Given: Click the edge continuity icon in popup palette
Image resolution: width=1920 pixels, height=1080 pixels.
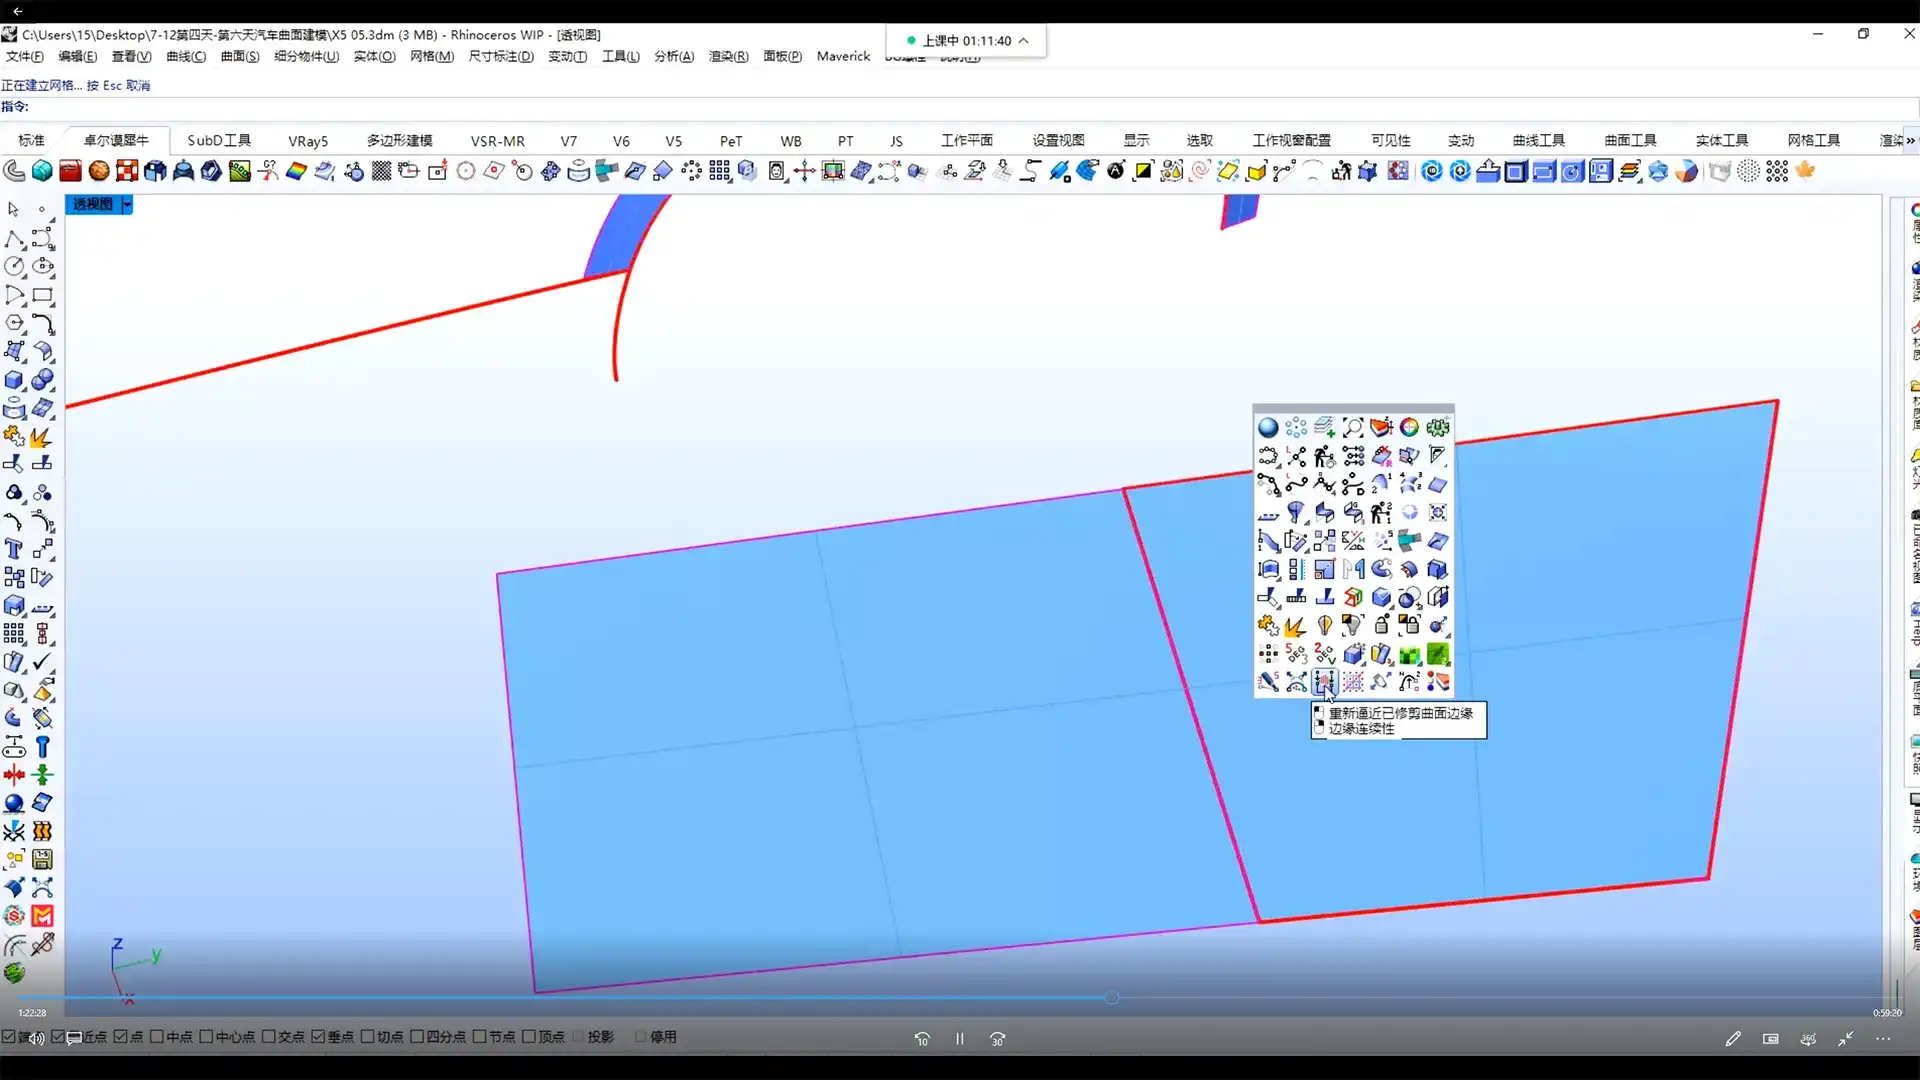Looking at the screenshot, I should coord(1324,682).
